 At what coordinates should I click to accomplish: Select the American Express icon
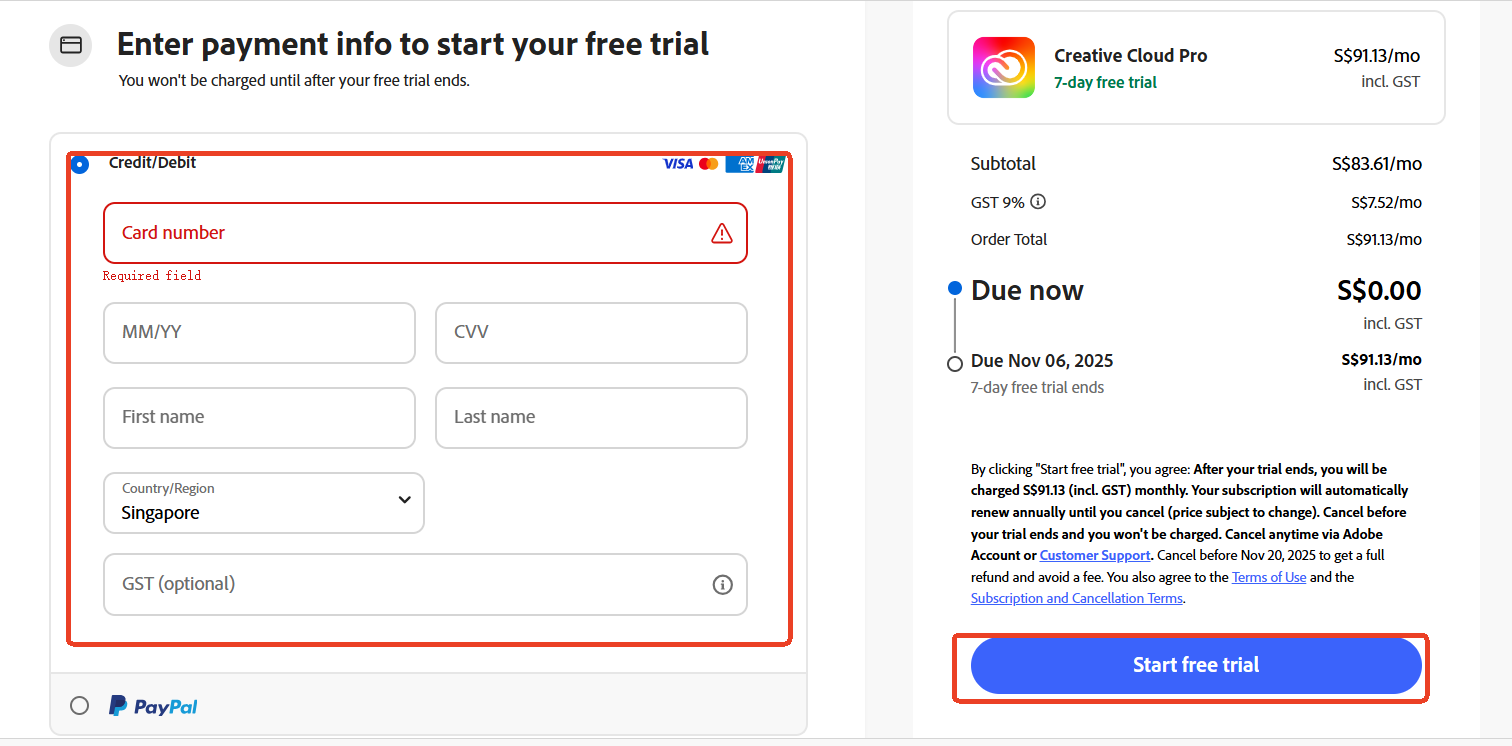tap(740, 164)
